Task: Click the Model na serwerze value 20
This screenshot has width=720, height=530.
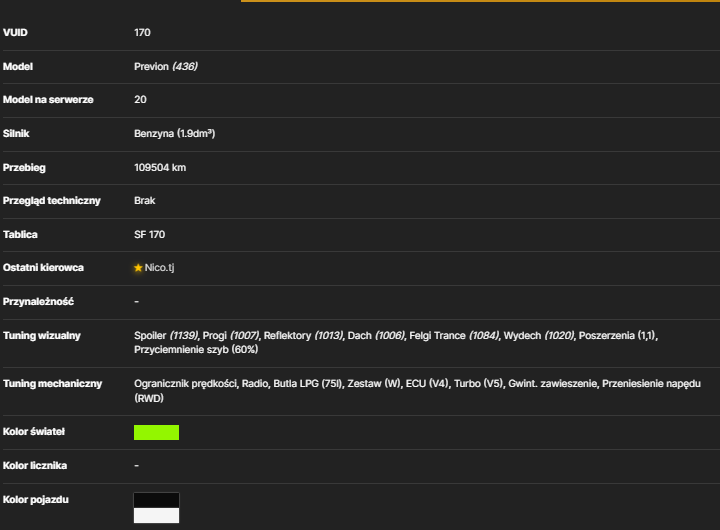Action: (x=141, y=100)
